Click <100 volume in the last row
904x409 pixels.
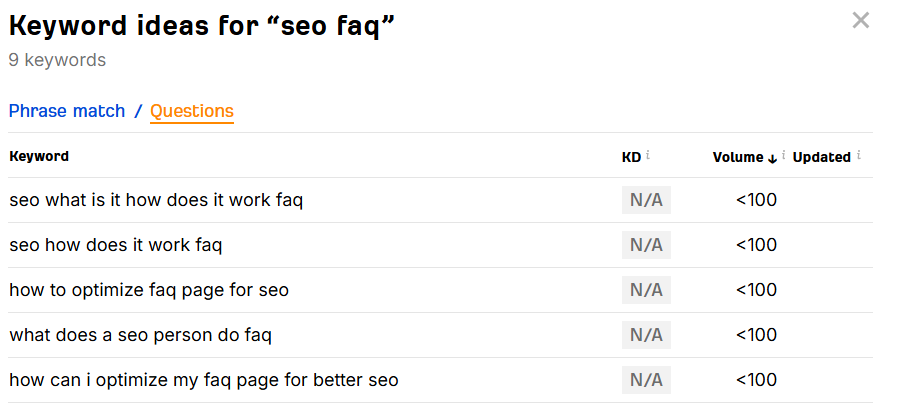[756, 380]
